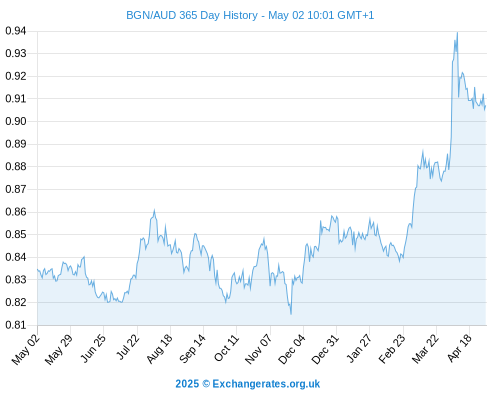Select the Oct 11 x-axis date label
The width and height of the screenshot is (495, 400).
tap(226, 348)
